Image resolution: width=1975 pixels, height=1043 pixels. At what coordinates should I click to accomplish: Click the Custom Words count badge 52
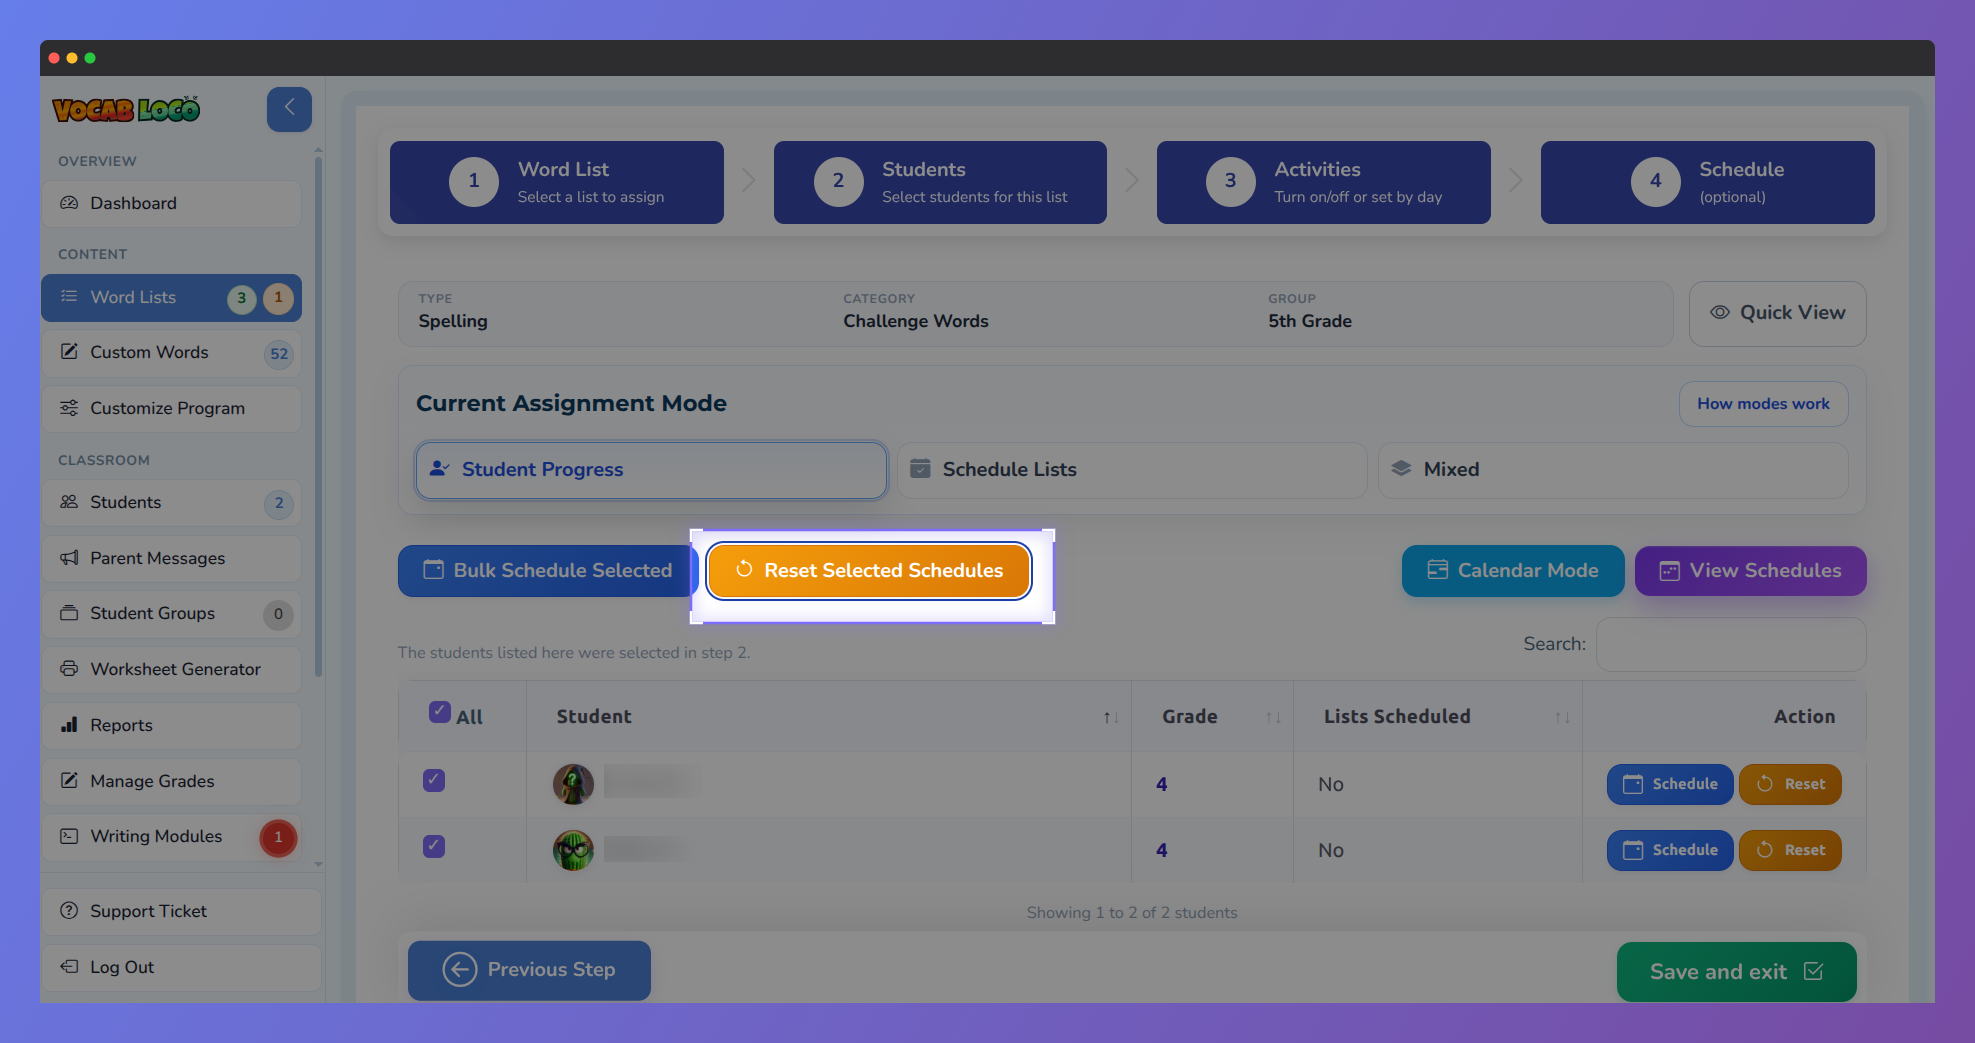[279, 354]
